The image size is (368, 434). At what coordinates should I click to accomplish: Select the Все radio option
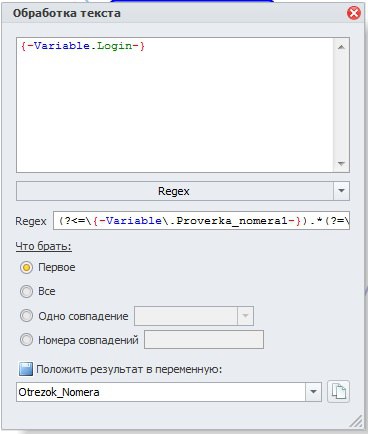point(26,291)
